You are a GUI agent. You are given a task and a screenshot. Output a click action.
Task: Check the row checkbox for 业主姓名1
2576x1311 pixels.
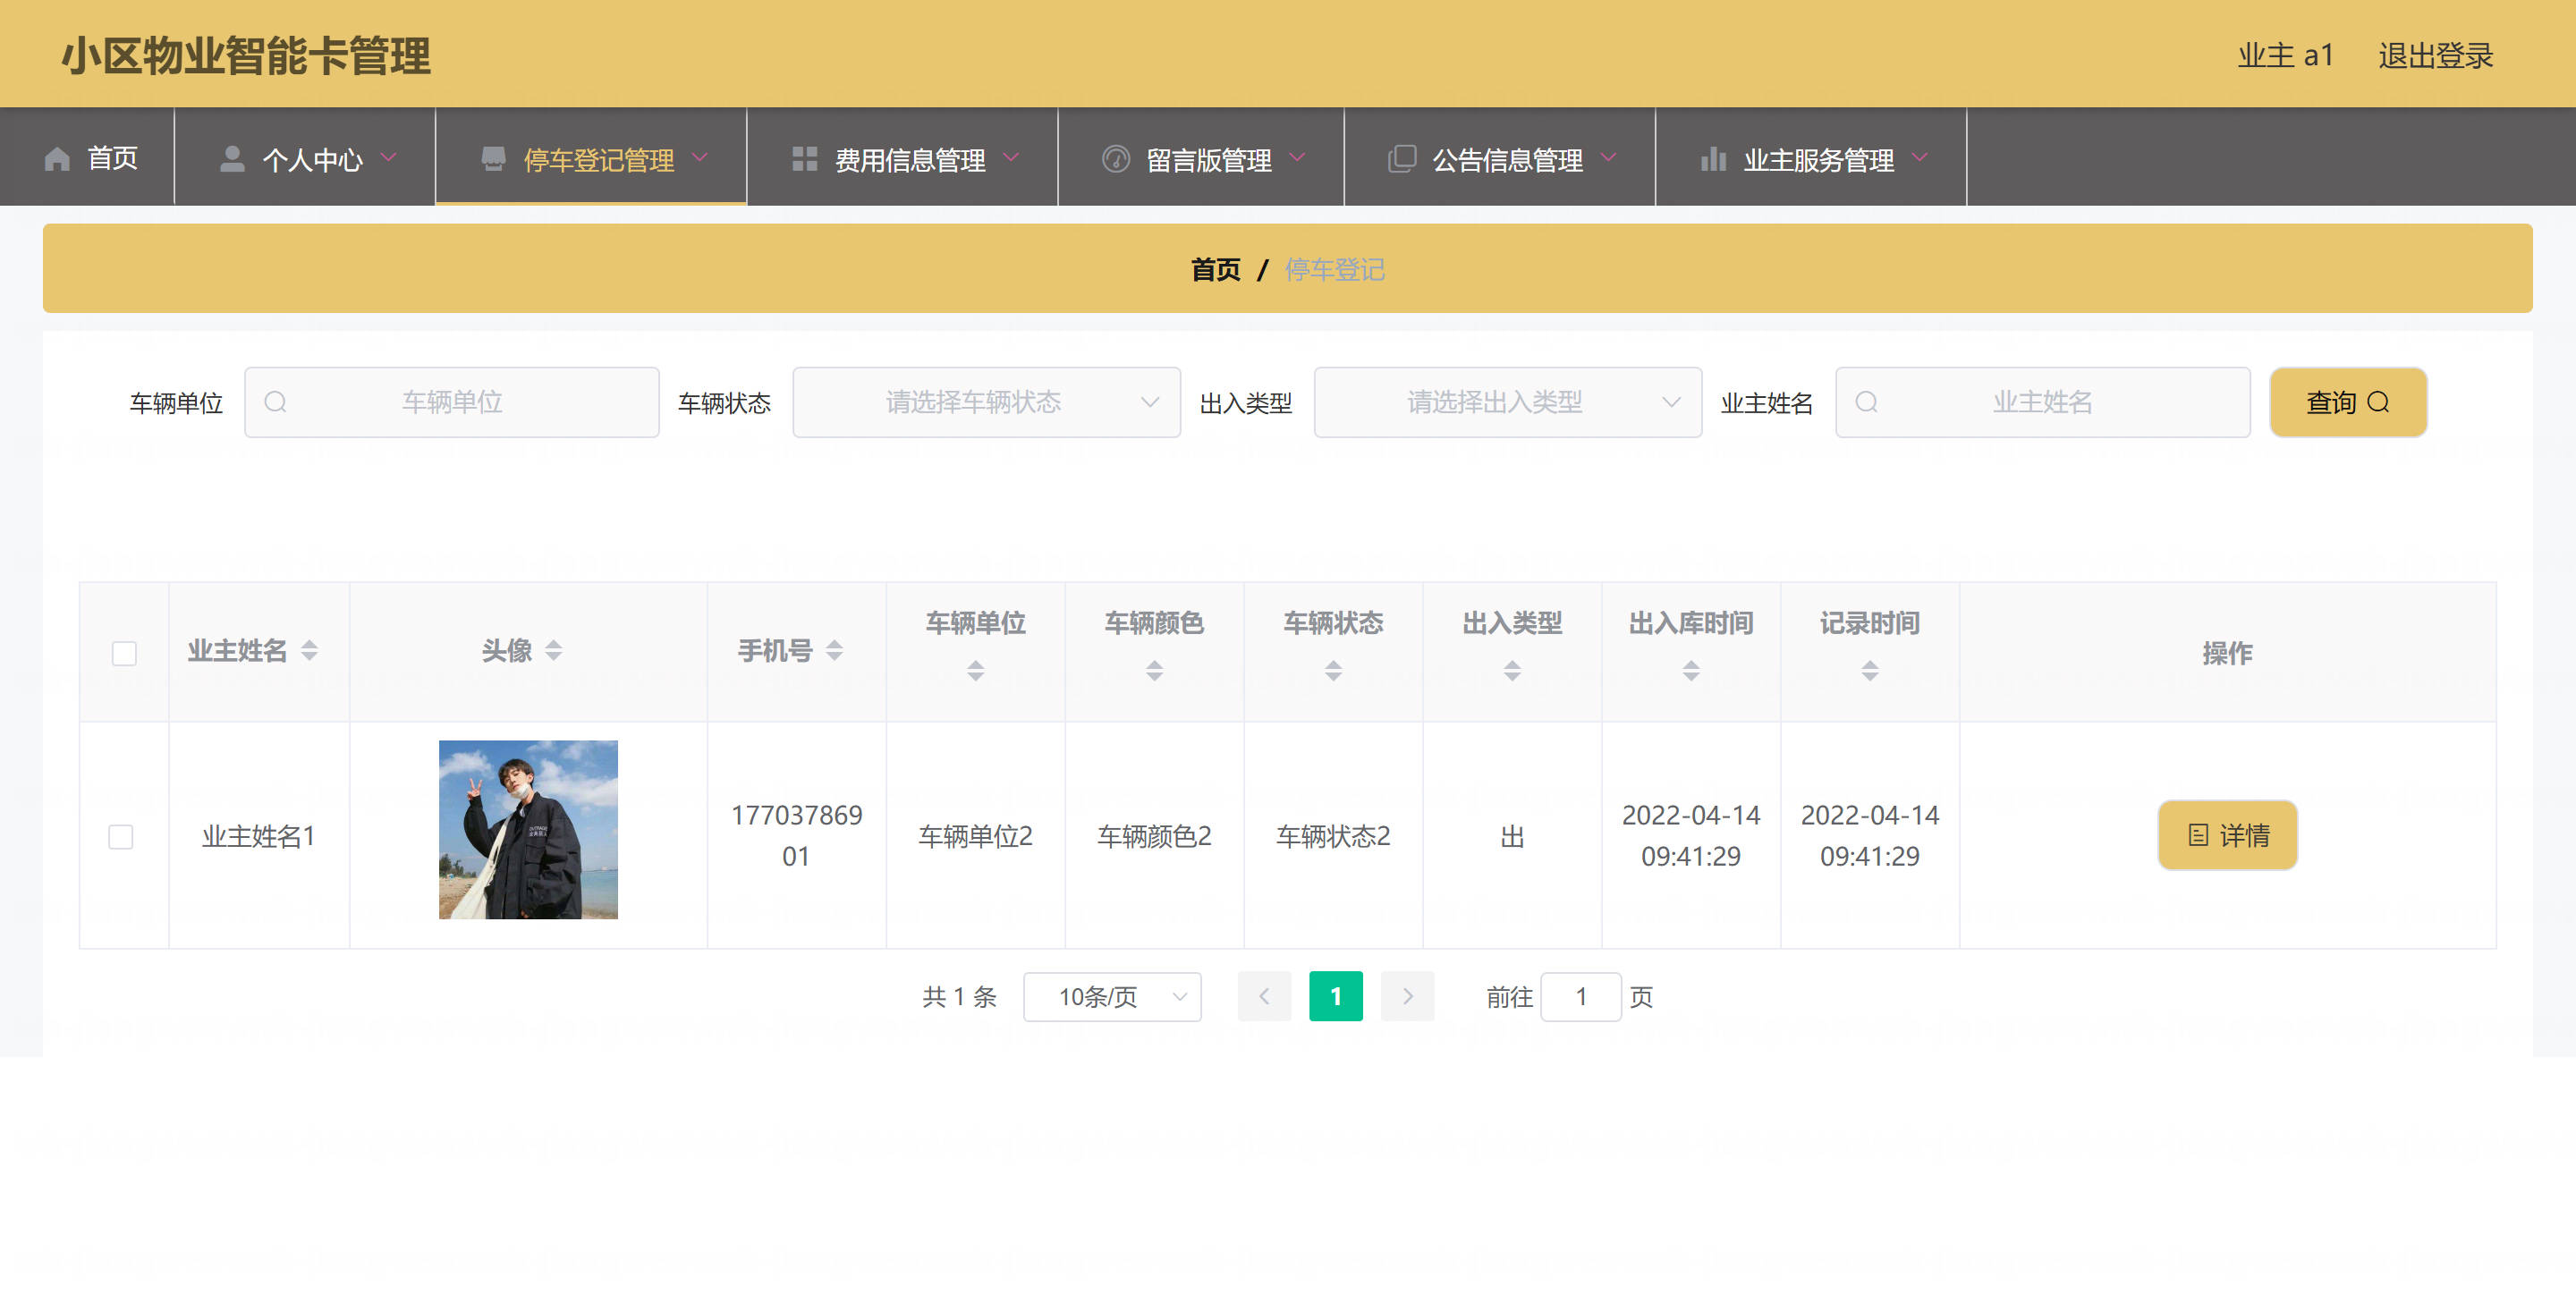(121, 837)
